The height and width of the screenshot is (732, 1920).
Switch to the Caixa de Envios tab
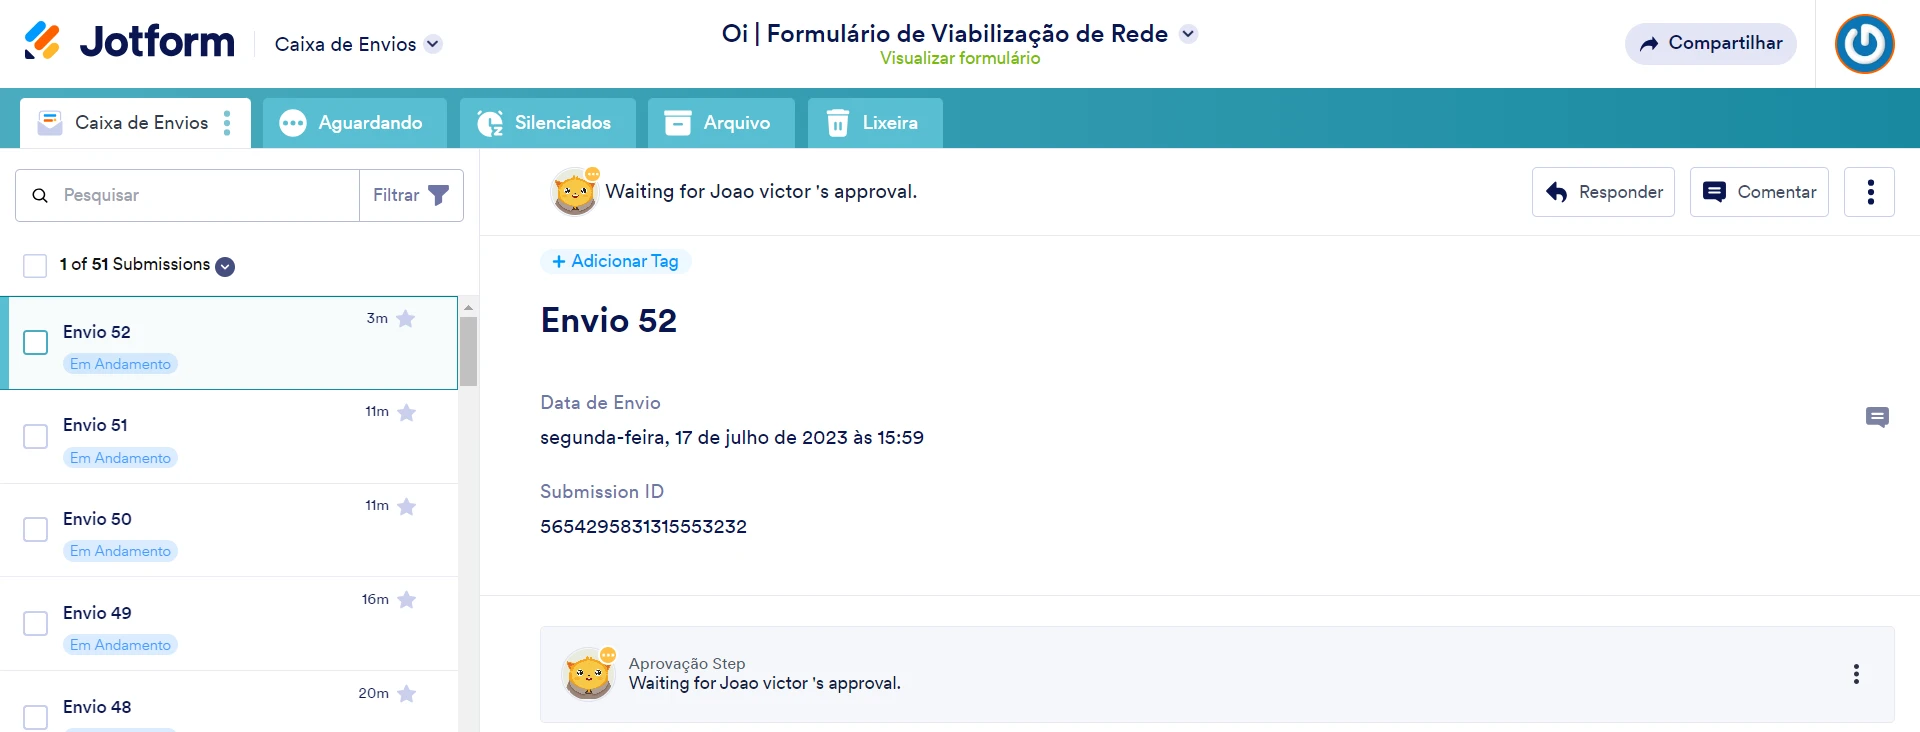(x=135, y=123)
